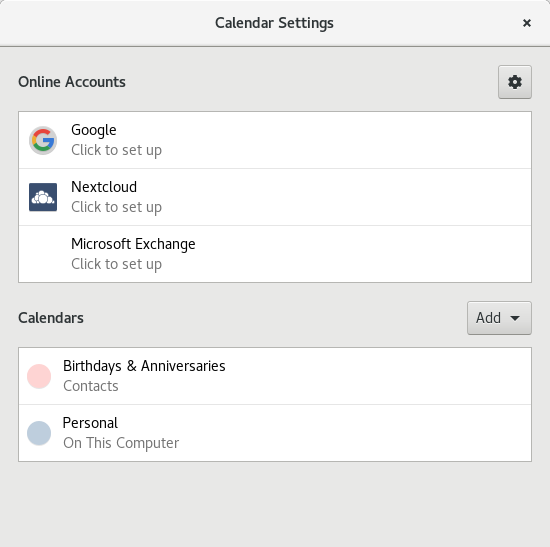Click the Google account name label
Image resolution: width=550 pixels, height=547 pixels.
click(x=94, y=131)
